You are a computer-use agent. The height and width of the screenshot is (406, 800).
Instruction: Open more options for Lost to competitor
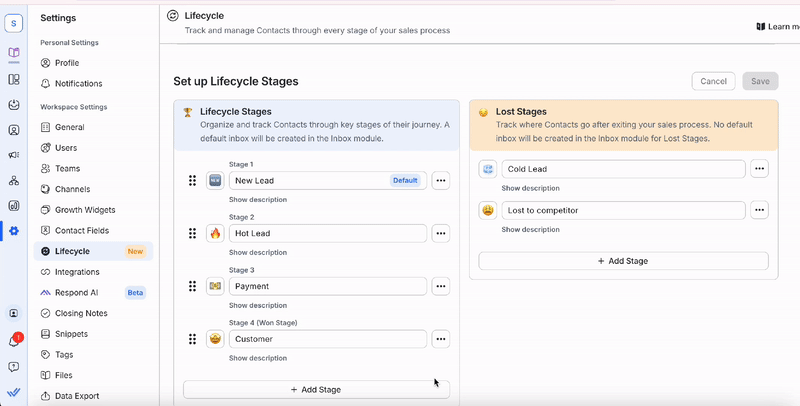tap(759, 210)
